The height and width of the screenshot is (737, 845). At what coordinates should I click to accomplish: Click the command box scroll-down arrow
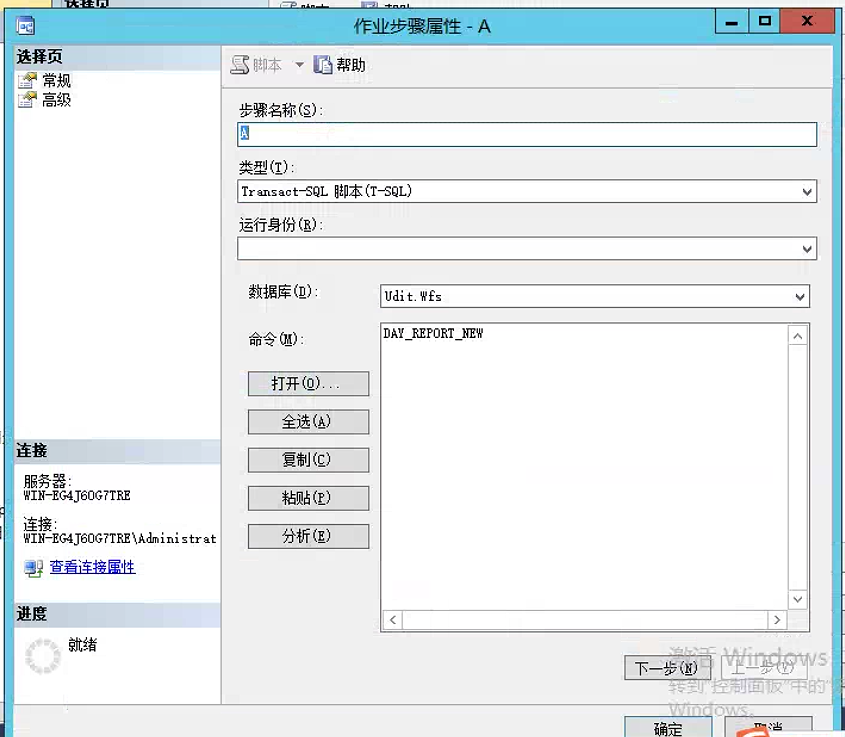tap(798, 599)
